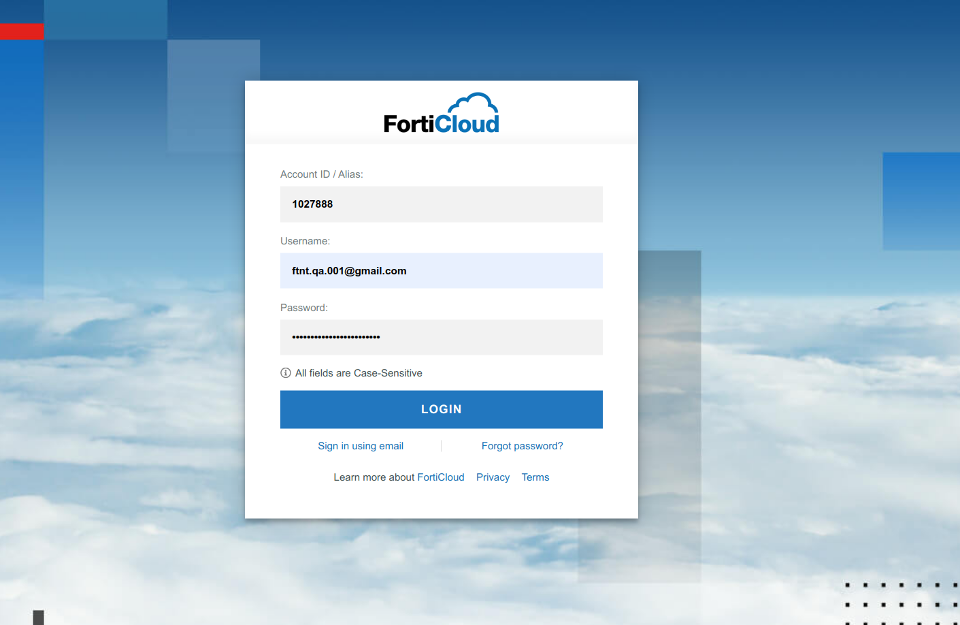Click the Password label
Screen dimensions: 960x625
click(303, 307)
